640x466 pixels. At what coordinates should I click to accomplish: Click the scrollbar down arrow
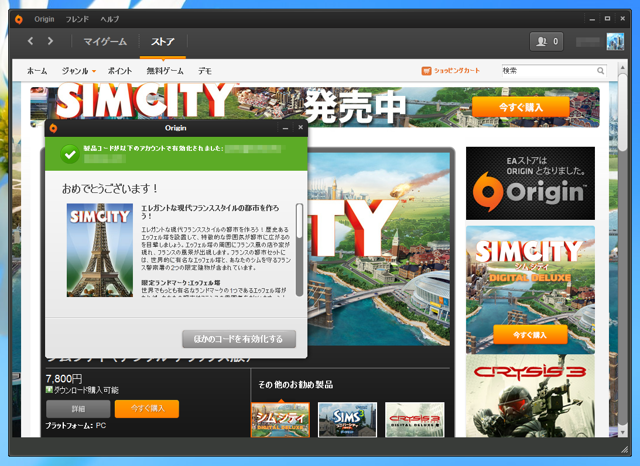[622, 432]
